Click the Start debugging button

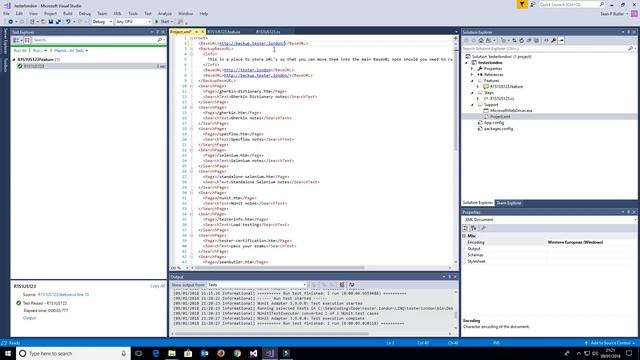162,22
